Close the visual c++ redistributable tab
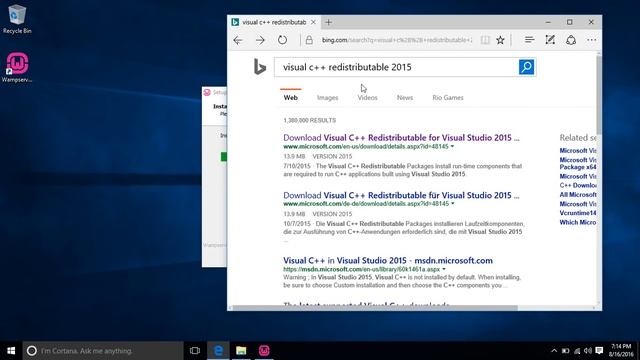Image resolution: width=640 pixels, height=360 pixels. click(x=313, y=22)
